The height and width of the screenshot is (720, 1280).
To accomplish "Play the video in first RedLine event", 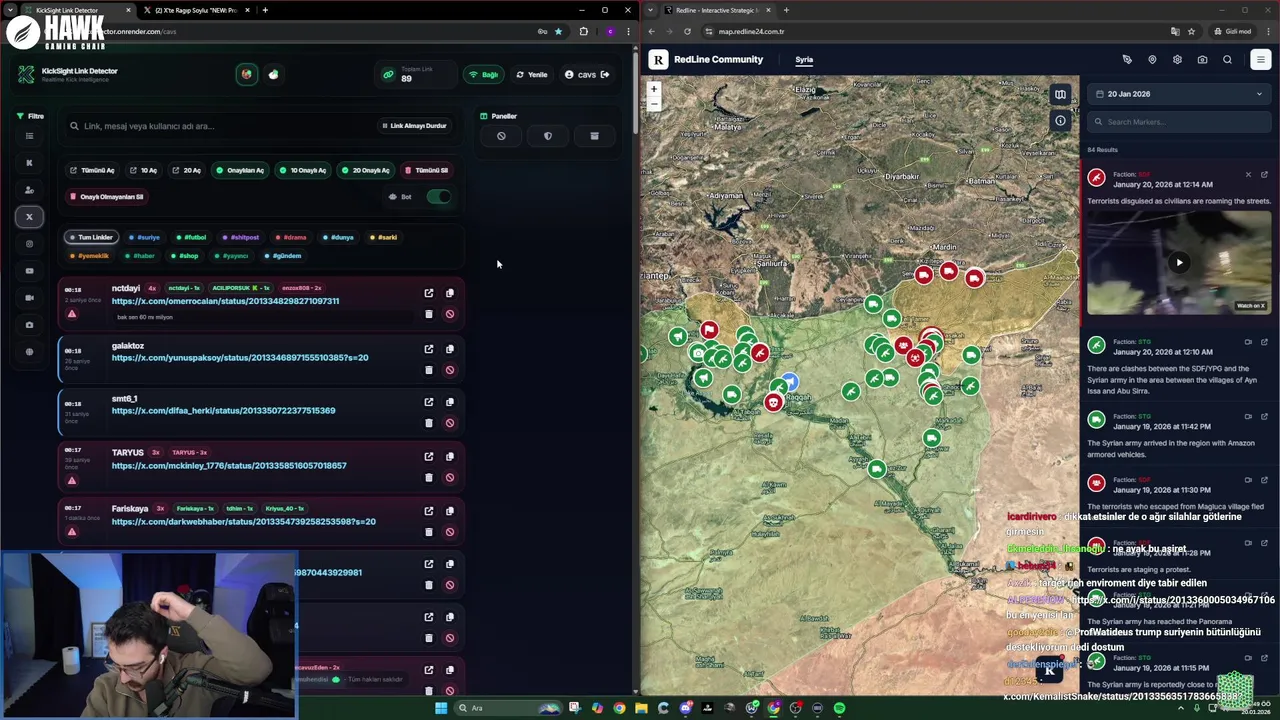I will point(1179,262).
